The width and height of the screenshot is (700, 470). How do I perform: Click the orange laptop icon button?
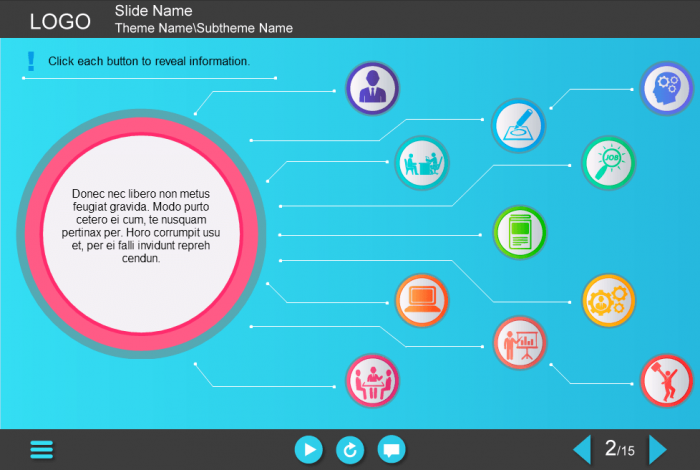click(421, 299)
